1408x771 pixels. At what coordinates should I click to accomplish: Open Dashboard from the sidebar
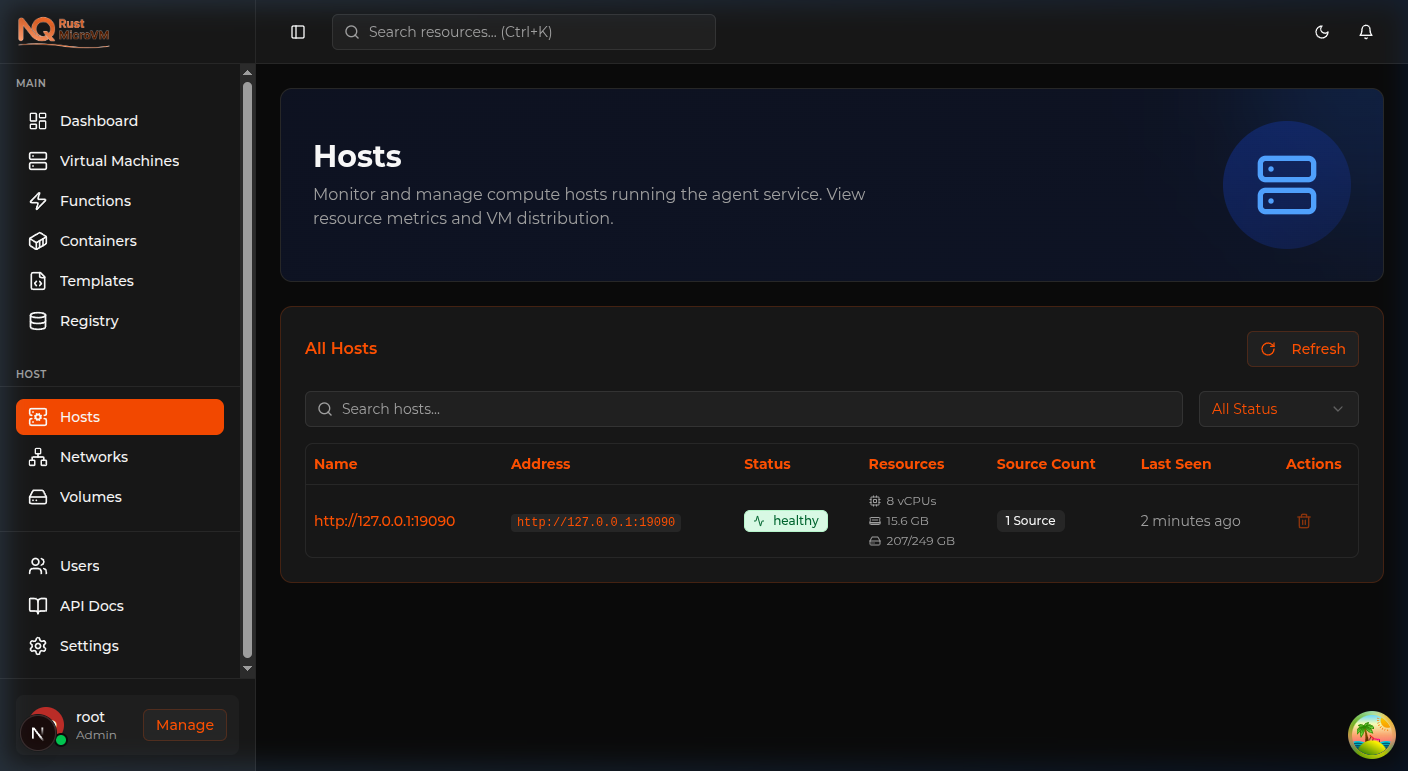[x=99, y=121]
